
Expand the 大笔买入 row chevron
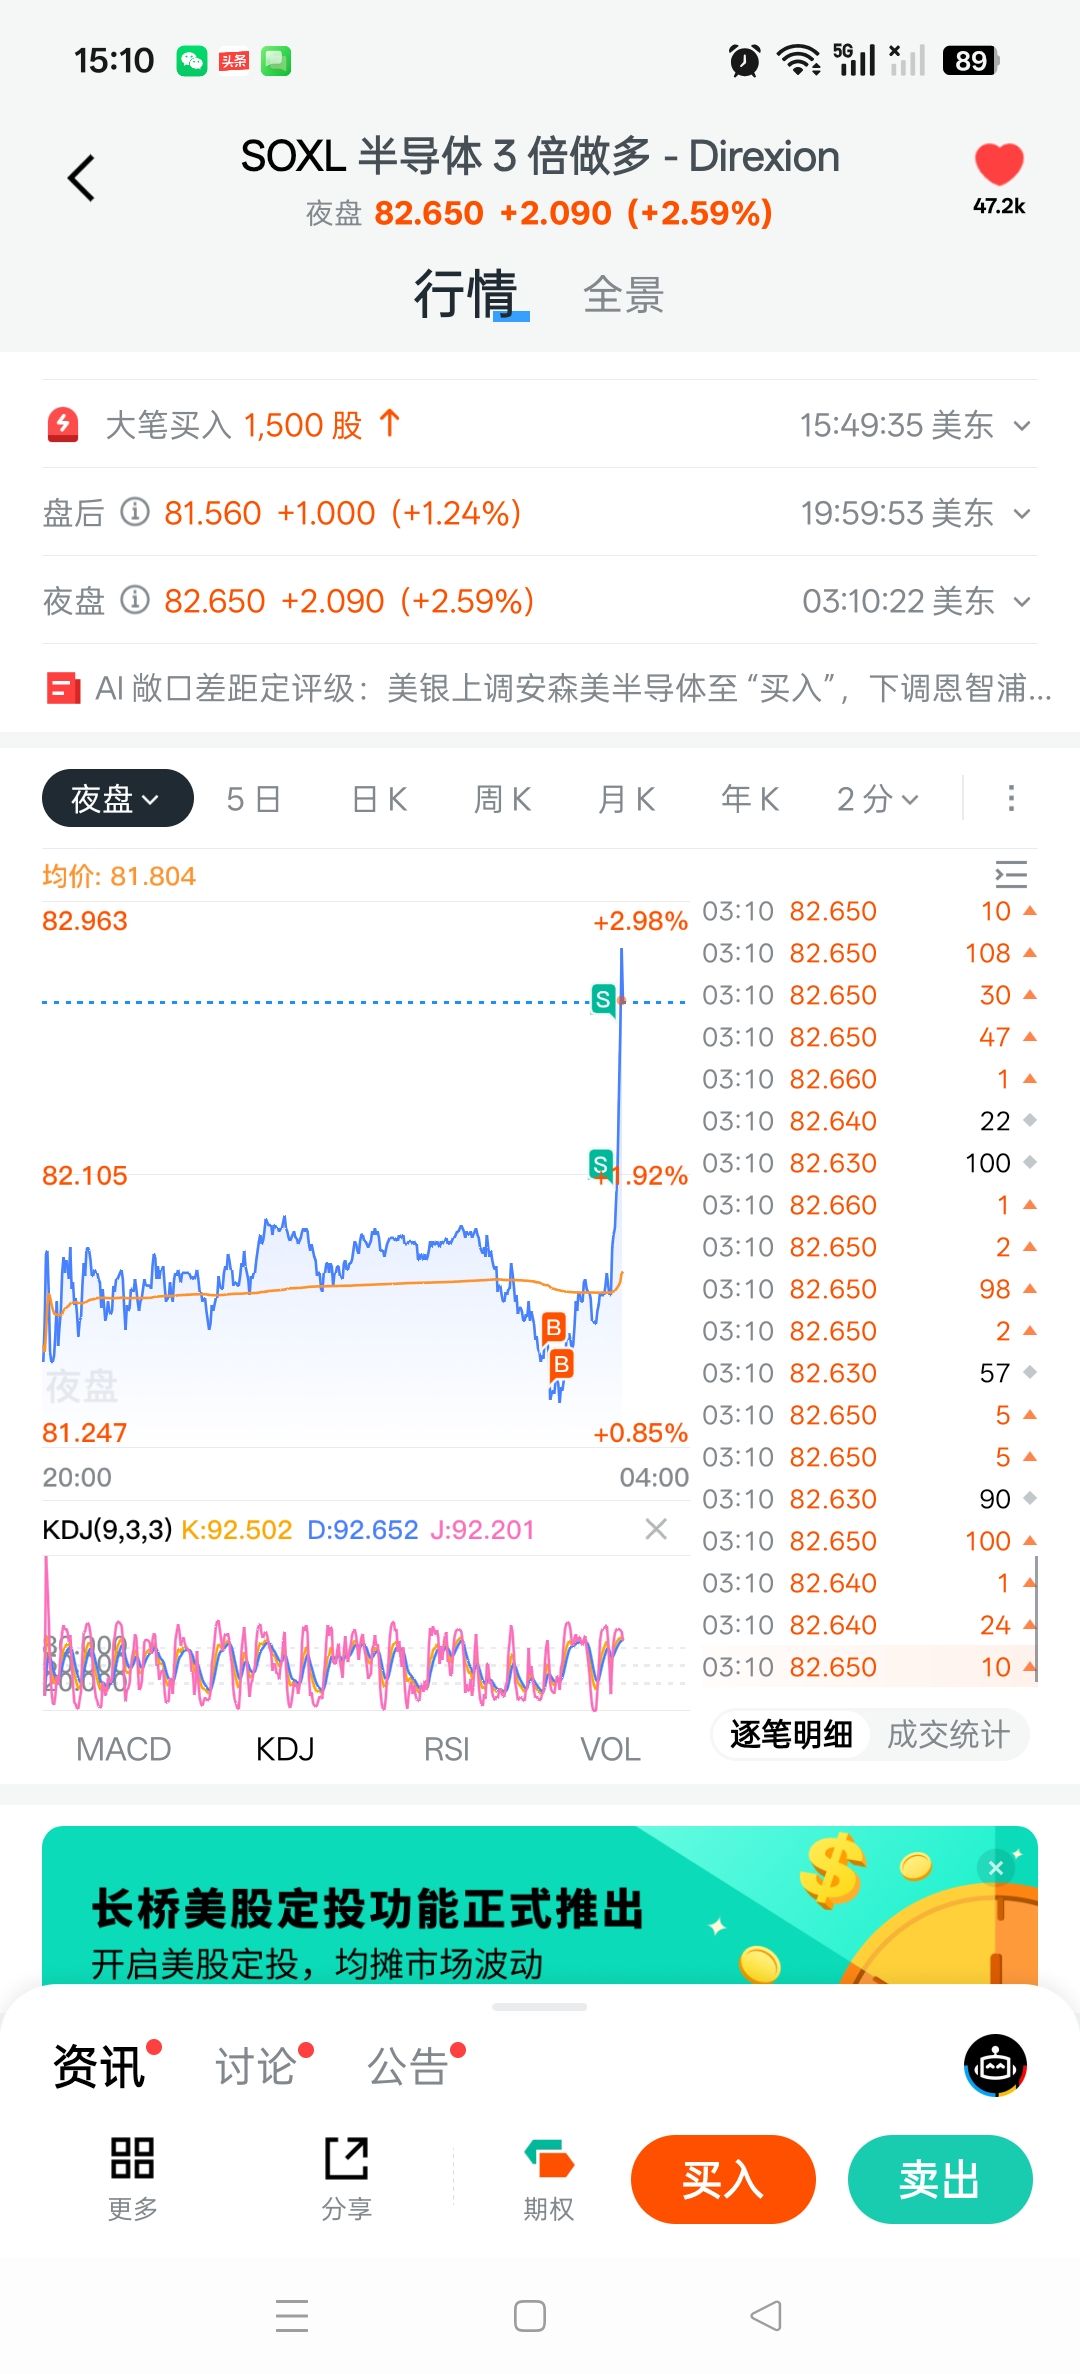point(1022,425)
